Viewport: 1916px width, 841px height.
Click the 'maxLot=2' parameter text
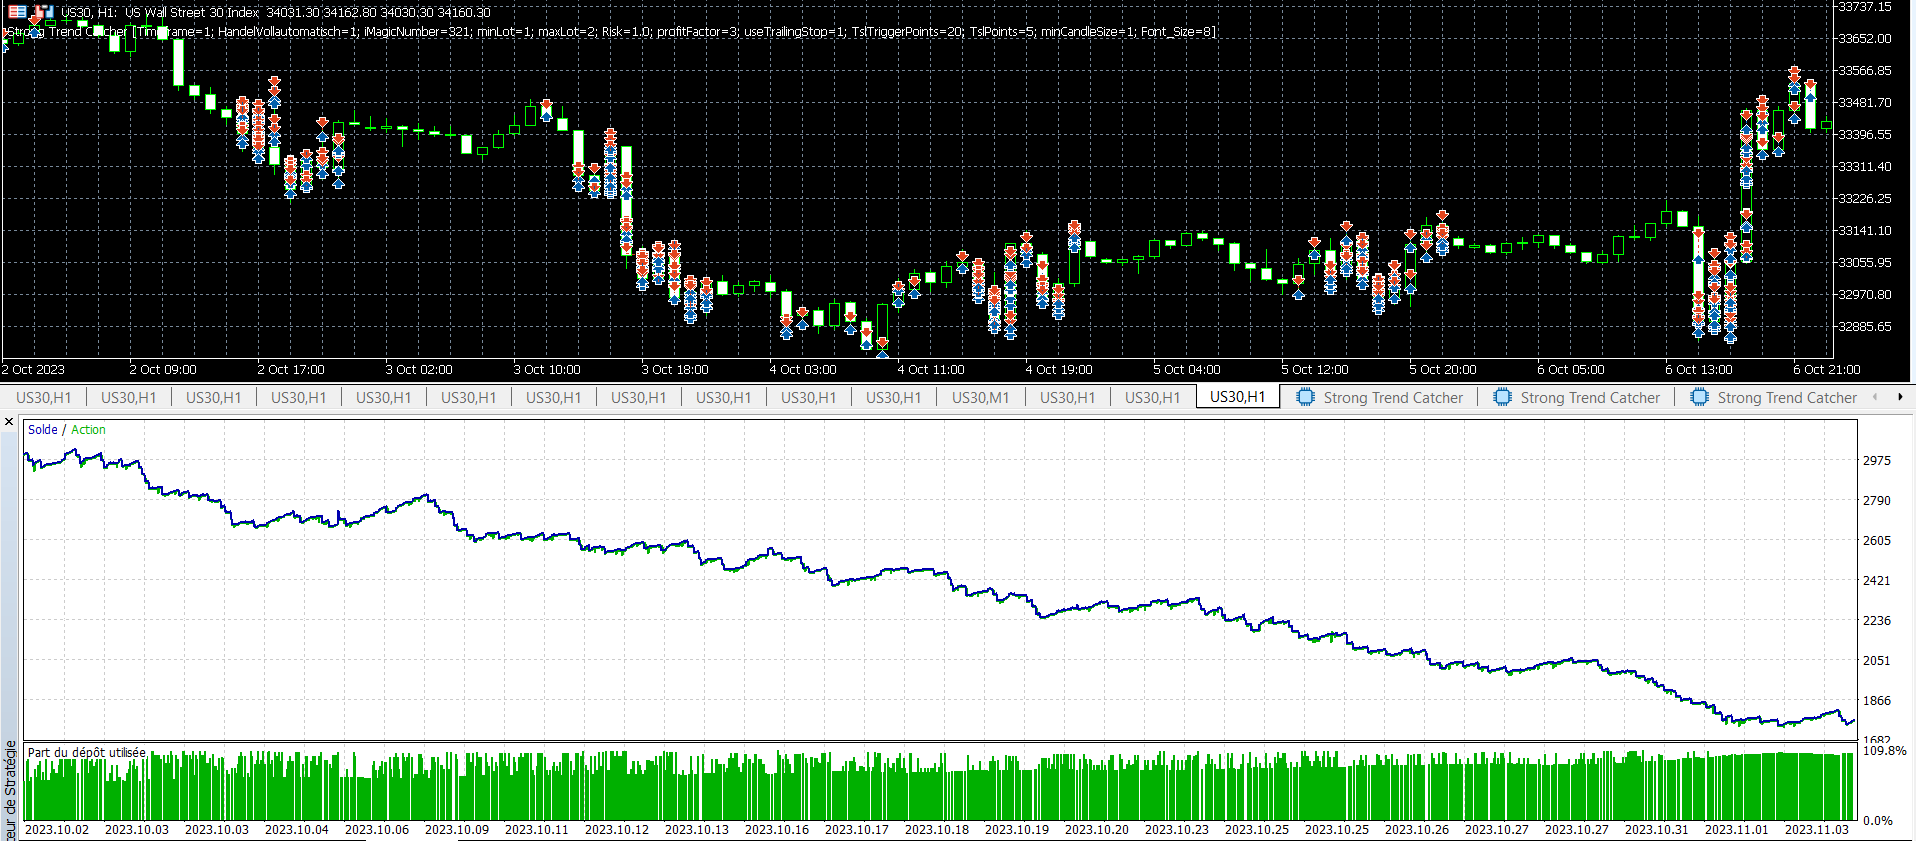[x=566, y=32]
